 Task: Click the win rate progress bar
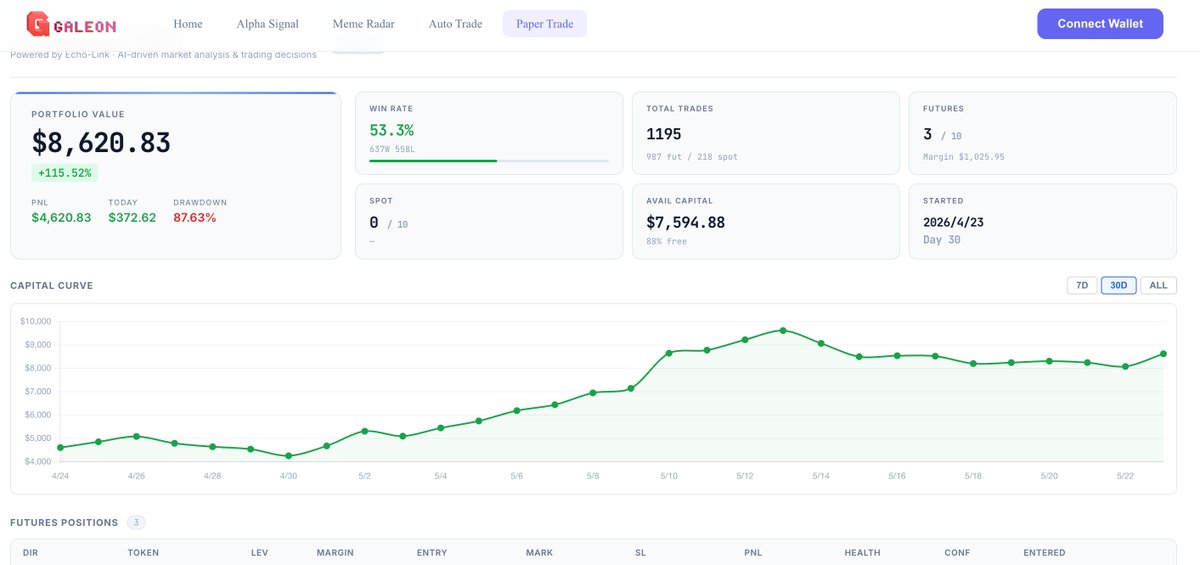coord(489,160)
